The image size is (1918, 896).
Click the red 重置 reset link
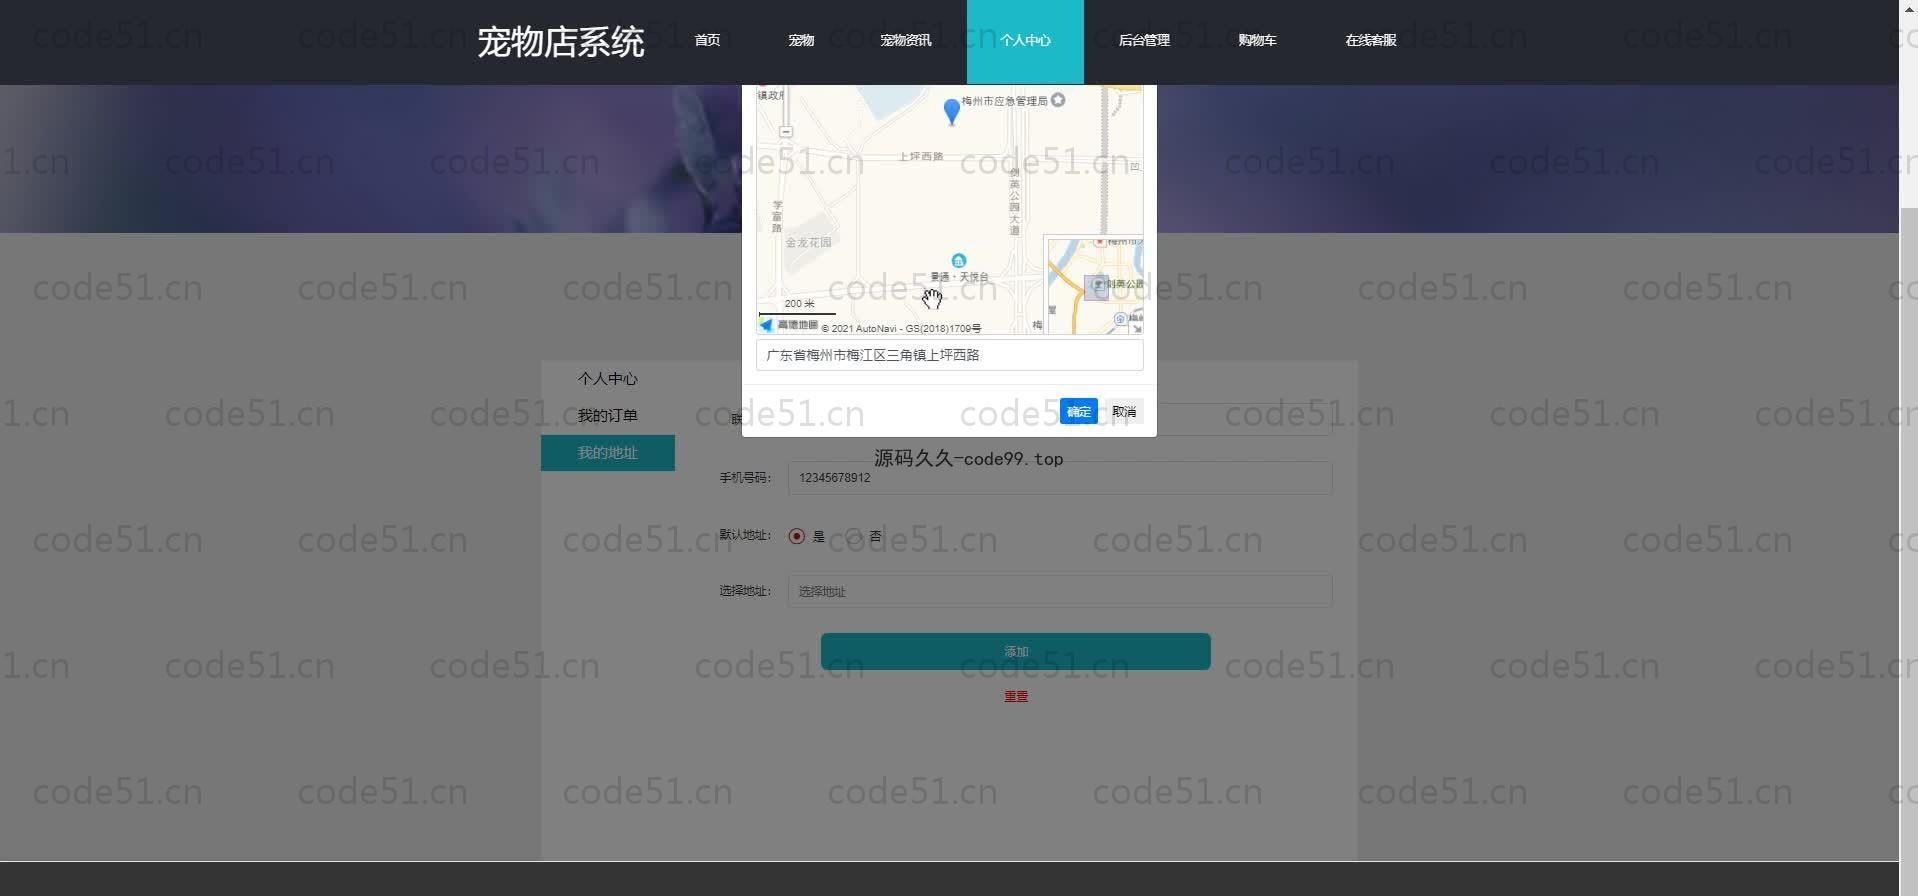pos(1016,696)
